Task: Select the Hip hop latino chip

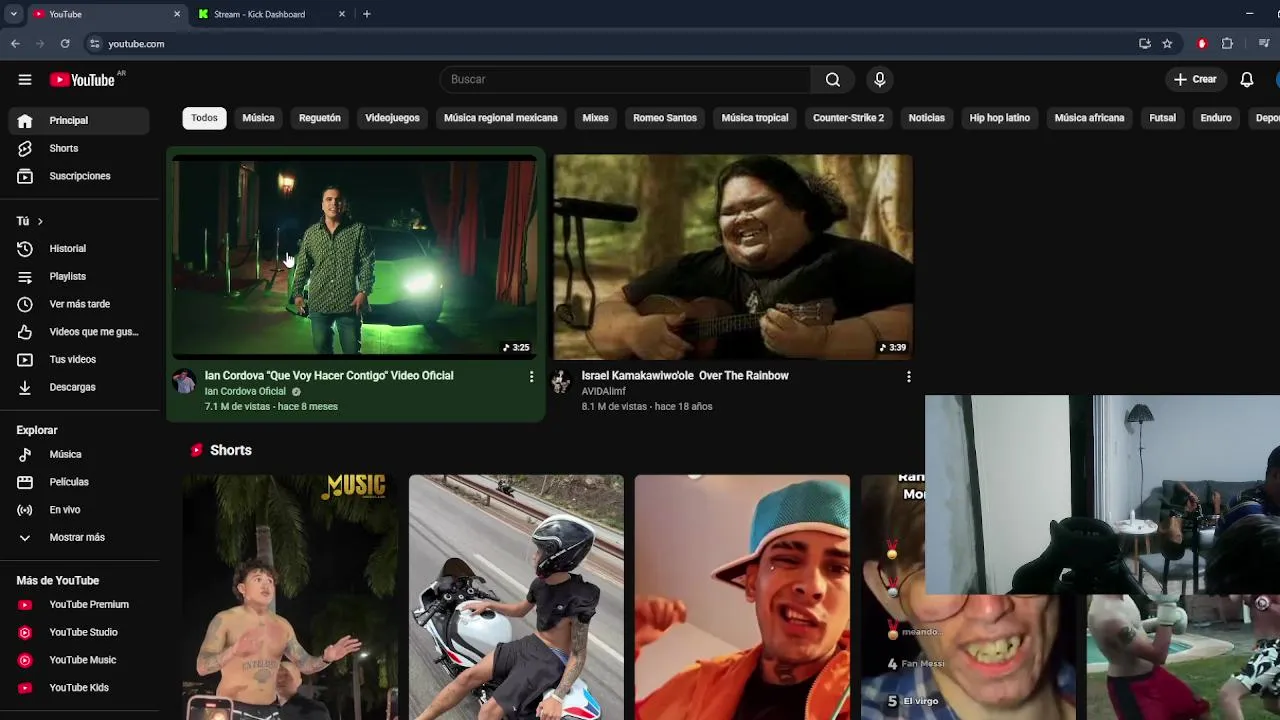Action: [x=999, y=118]
